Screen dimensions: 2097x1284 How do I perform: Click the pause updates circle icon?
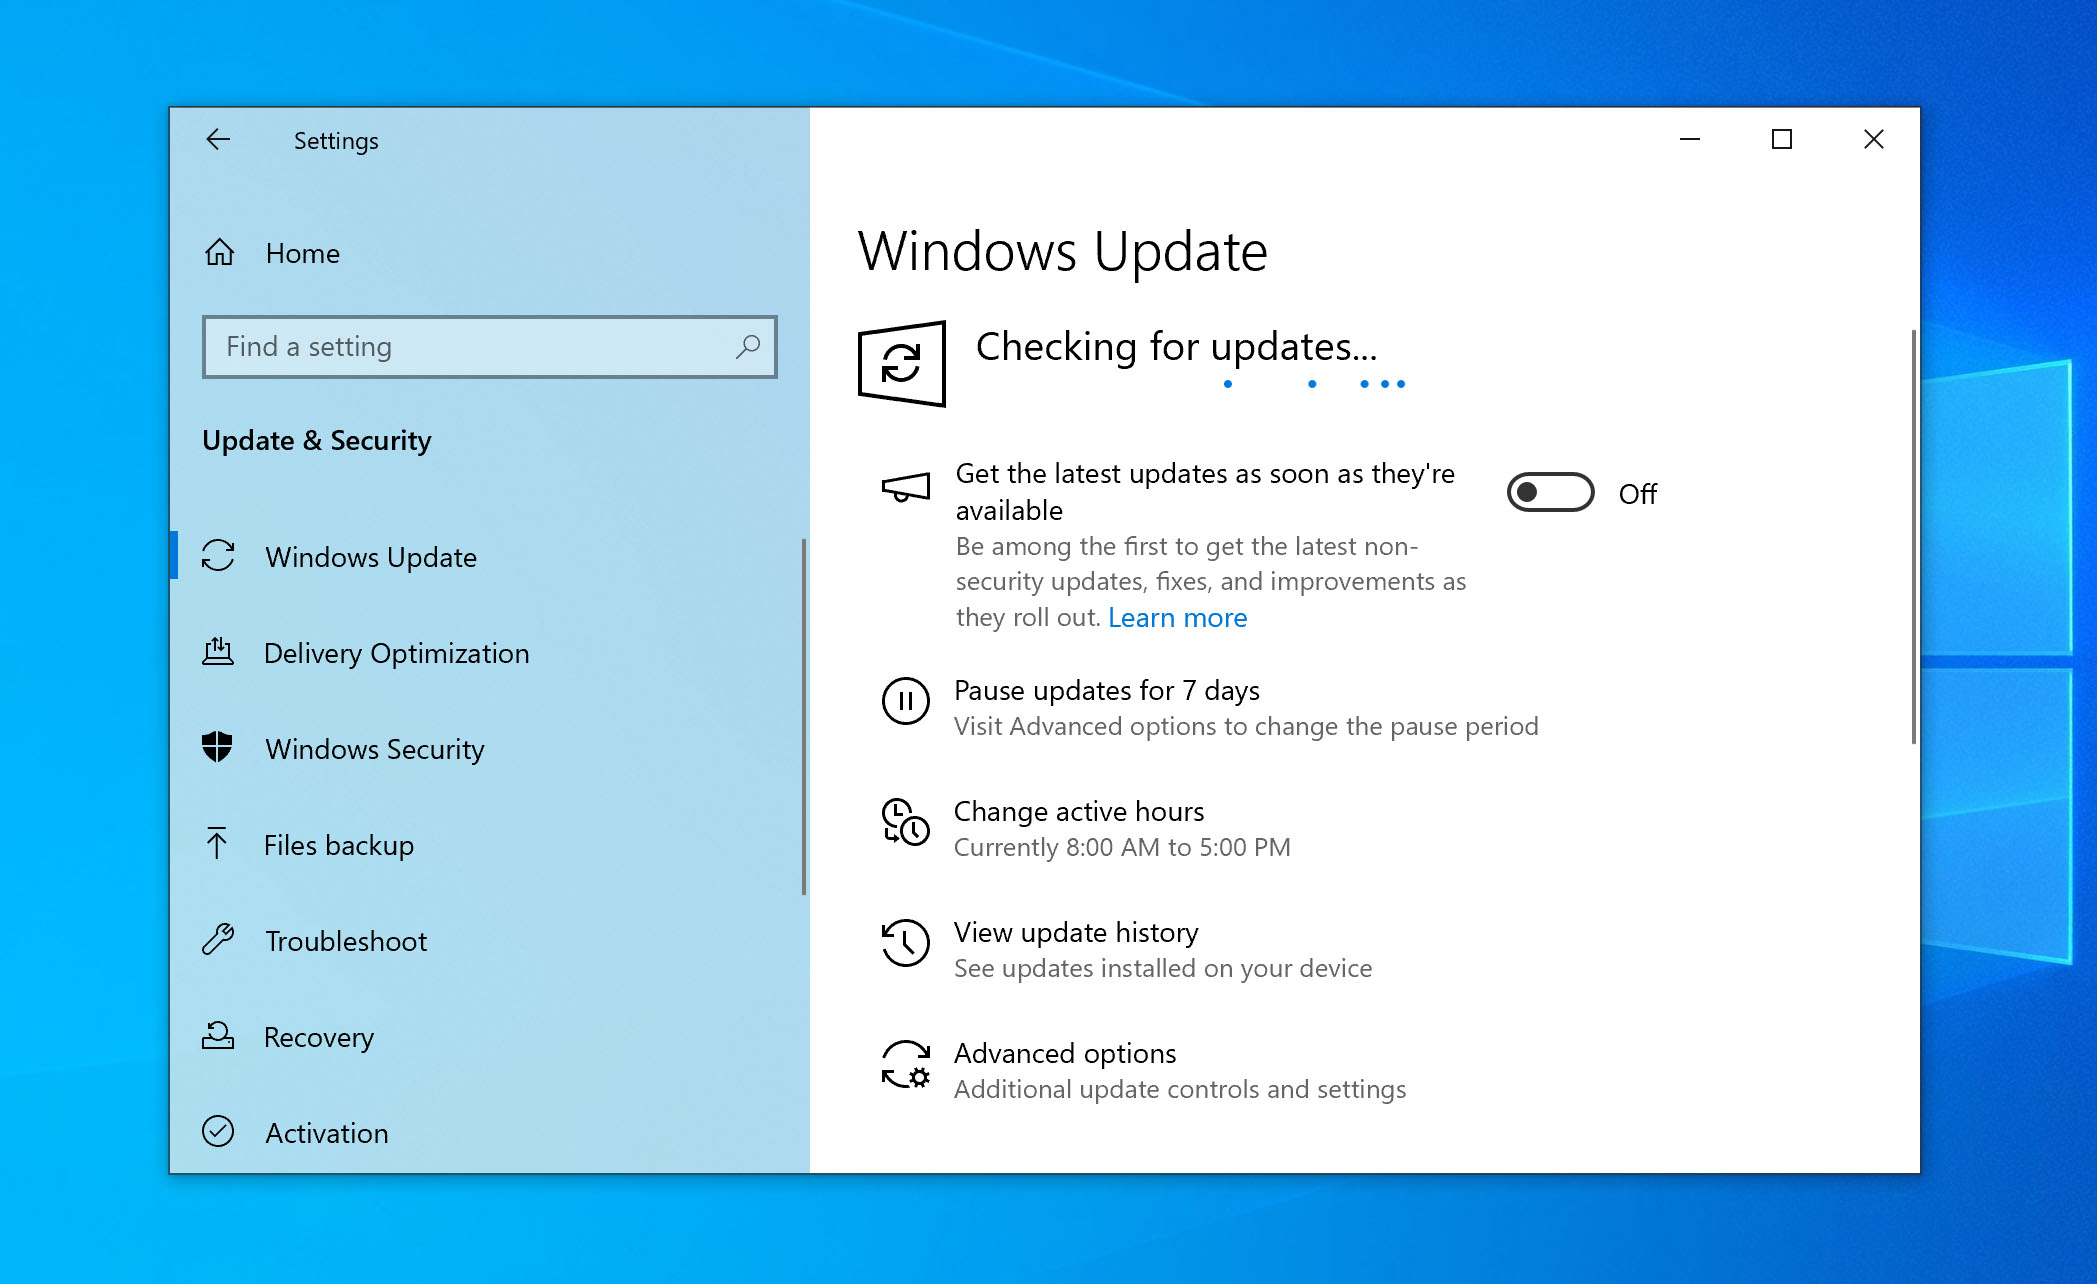click(906, 701)
